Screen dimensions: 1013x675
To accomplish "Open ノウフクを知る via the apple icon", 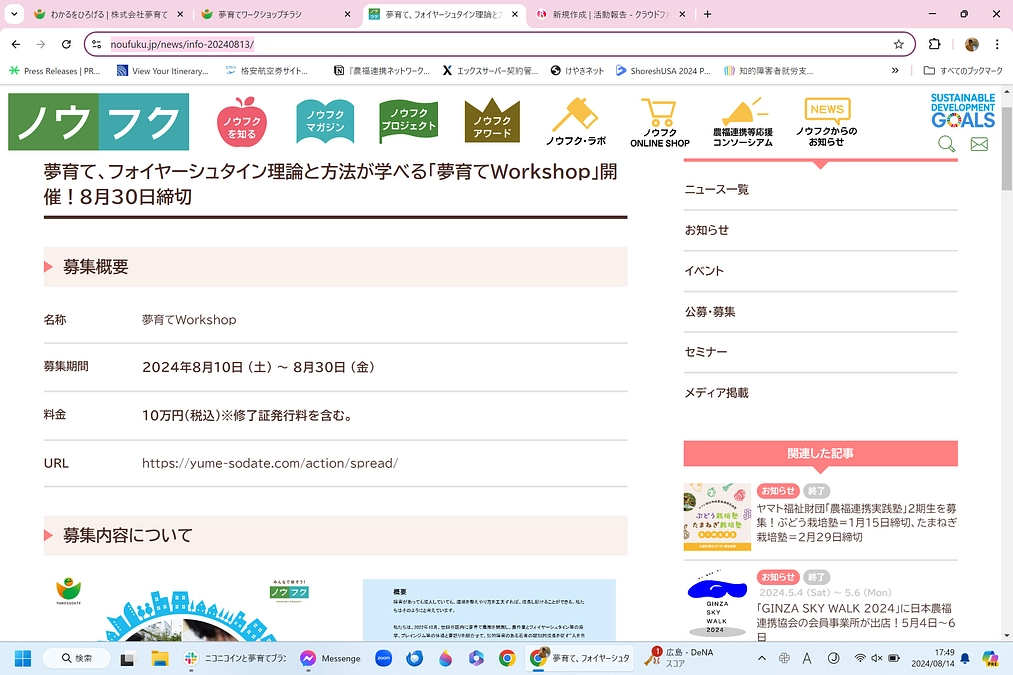I will point(243,121).
